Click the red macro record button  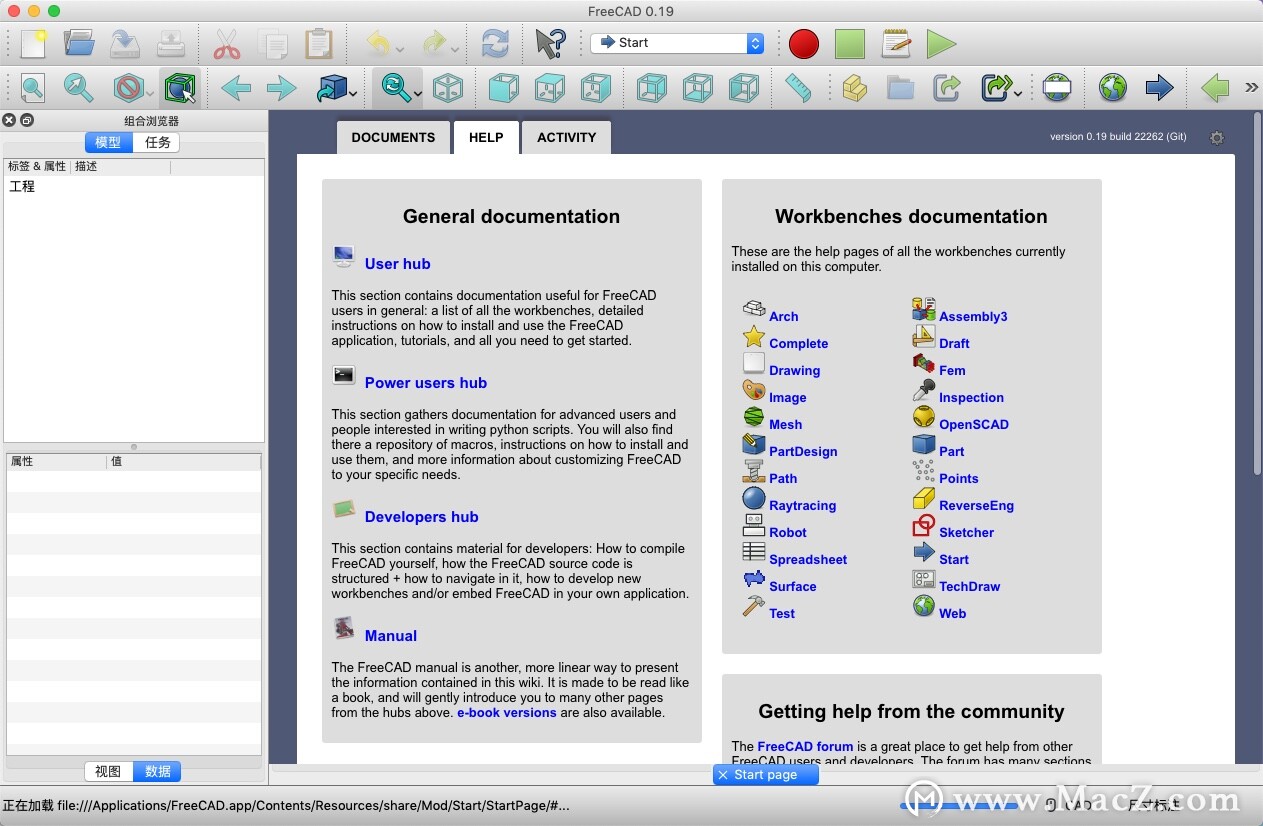tap(803, 43)
